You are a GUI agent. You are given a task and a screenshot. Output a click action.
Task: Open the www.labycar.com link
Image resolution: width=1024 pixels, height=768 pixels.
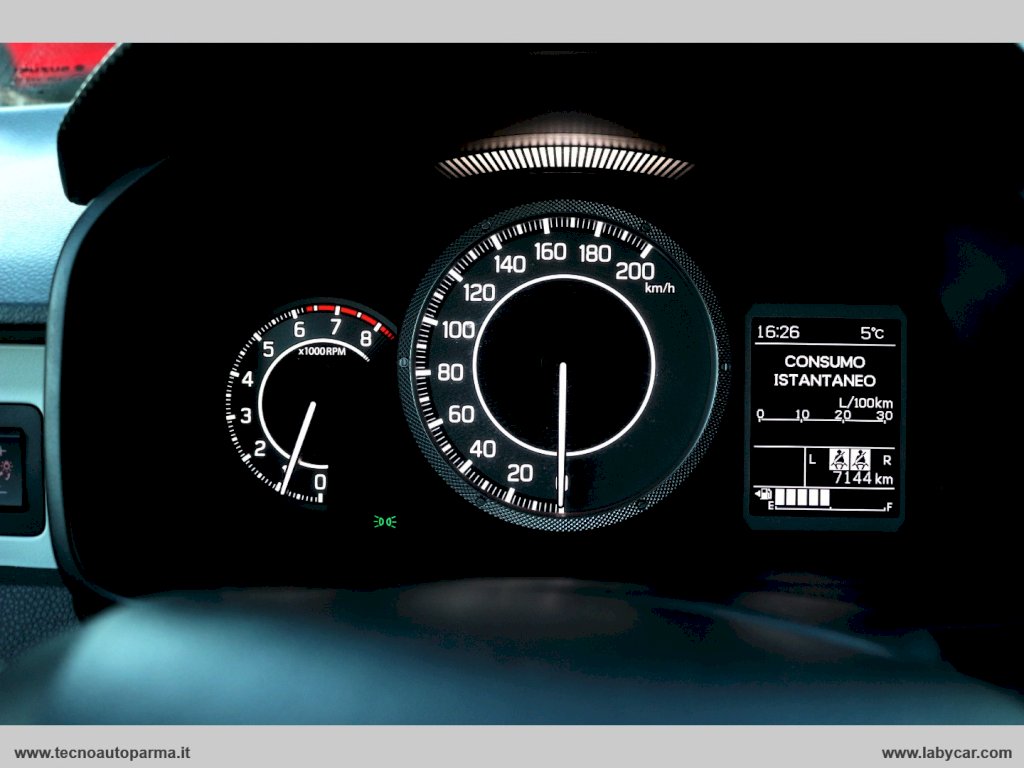946,753
